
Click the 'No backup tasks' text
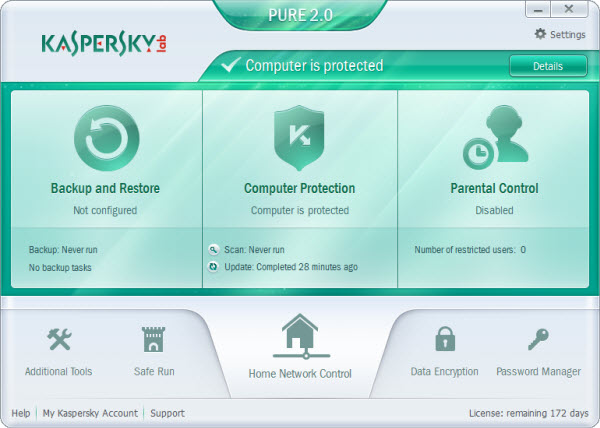click(x=60, y=267)
